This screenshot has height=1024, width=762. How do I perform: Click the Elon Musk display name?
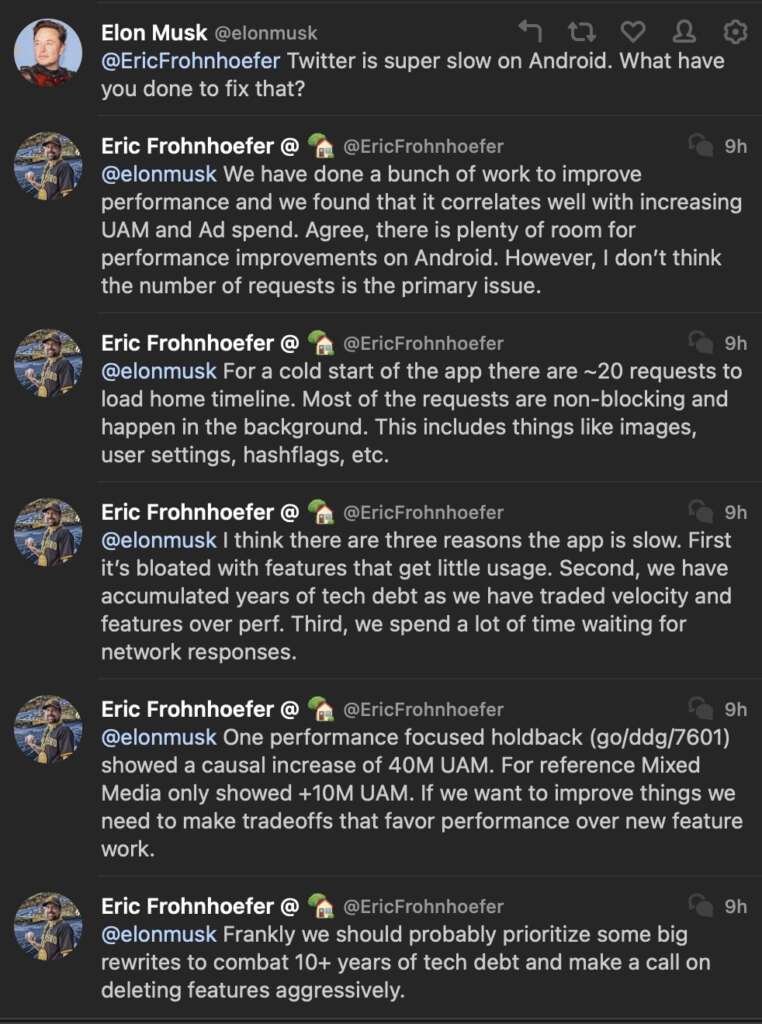(x=154, y=33)
